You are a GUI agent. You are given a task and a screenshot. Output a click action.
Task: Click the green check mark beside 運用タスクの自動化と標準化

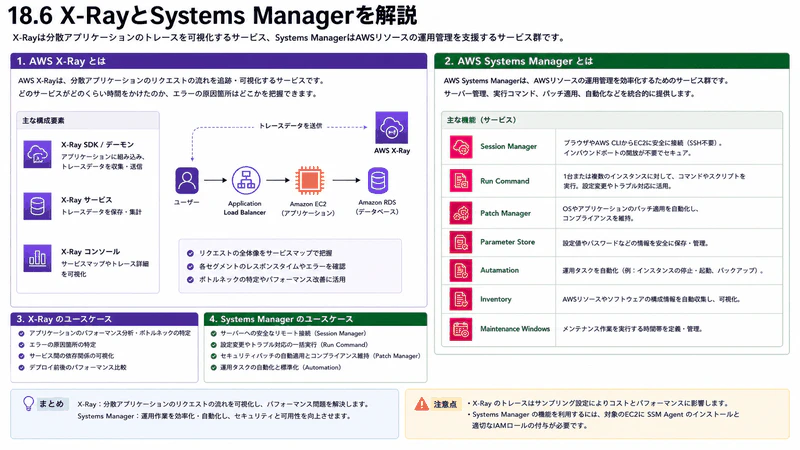click(x=214, y=367)
